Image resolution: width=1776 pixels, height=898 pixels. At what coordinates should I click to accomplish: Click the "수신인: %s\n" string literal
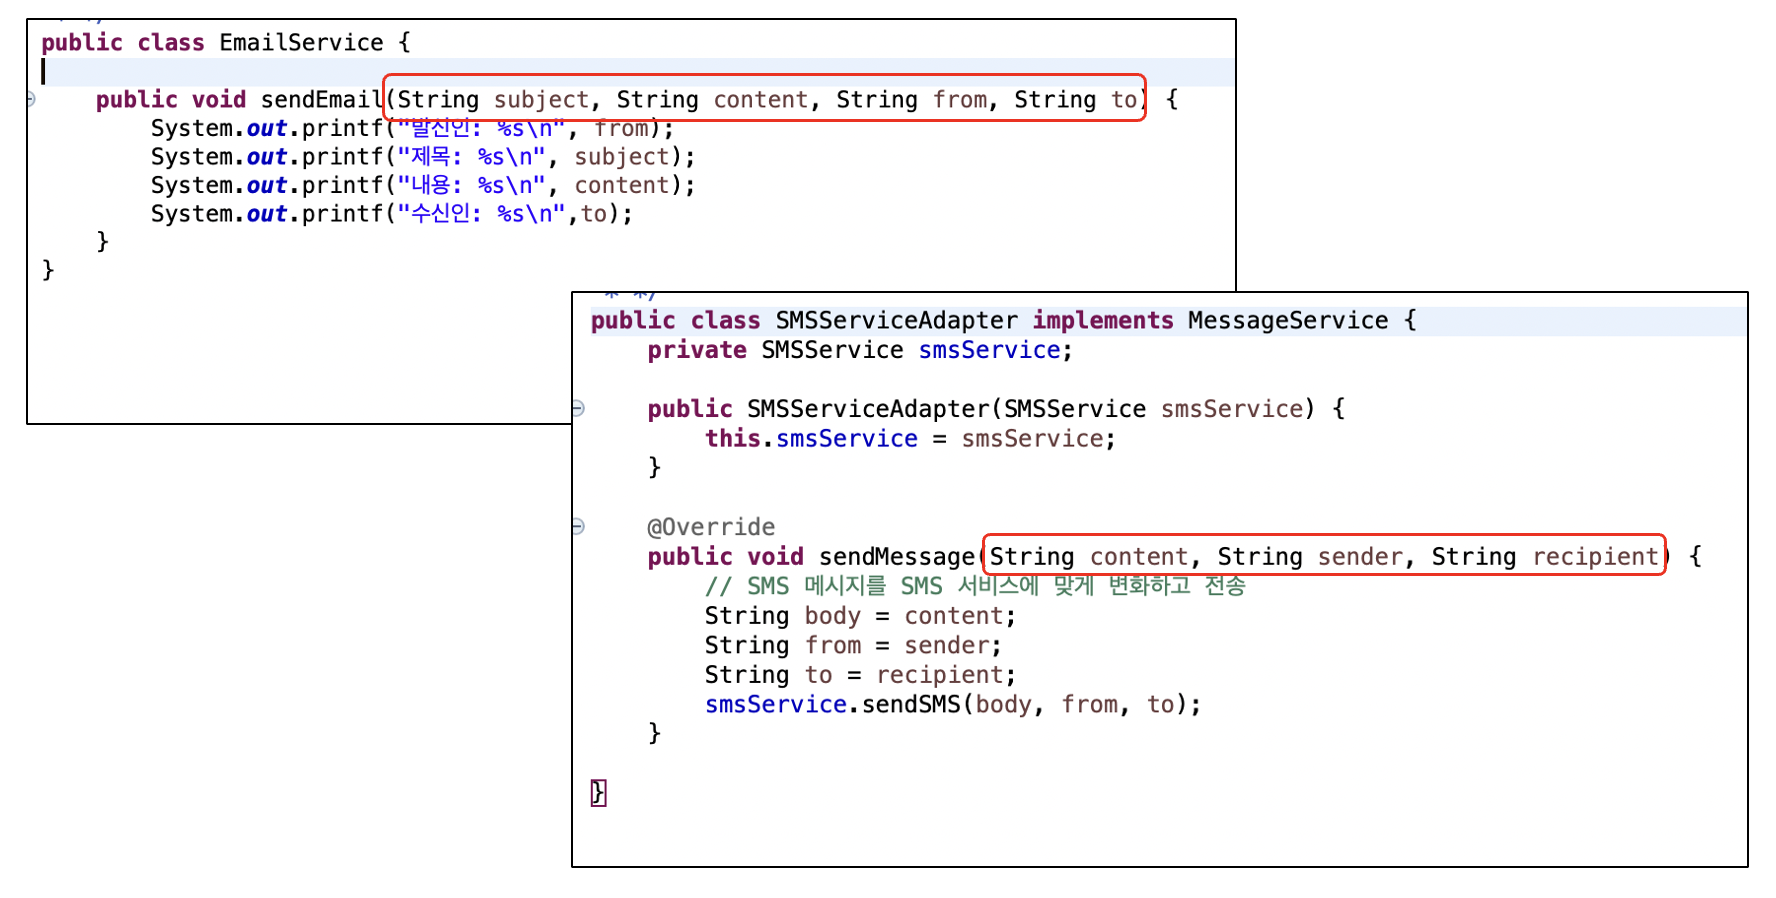point(482,214)
